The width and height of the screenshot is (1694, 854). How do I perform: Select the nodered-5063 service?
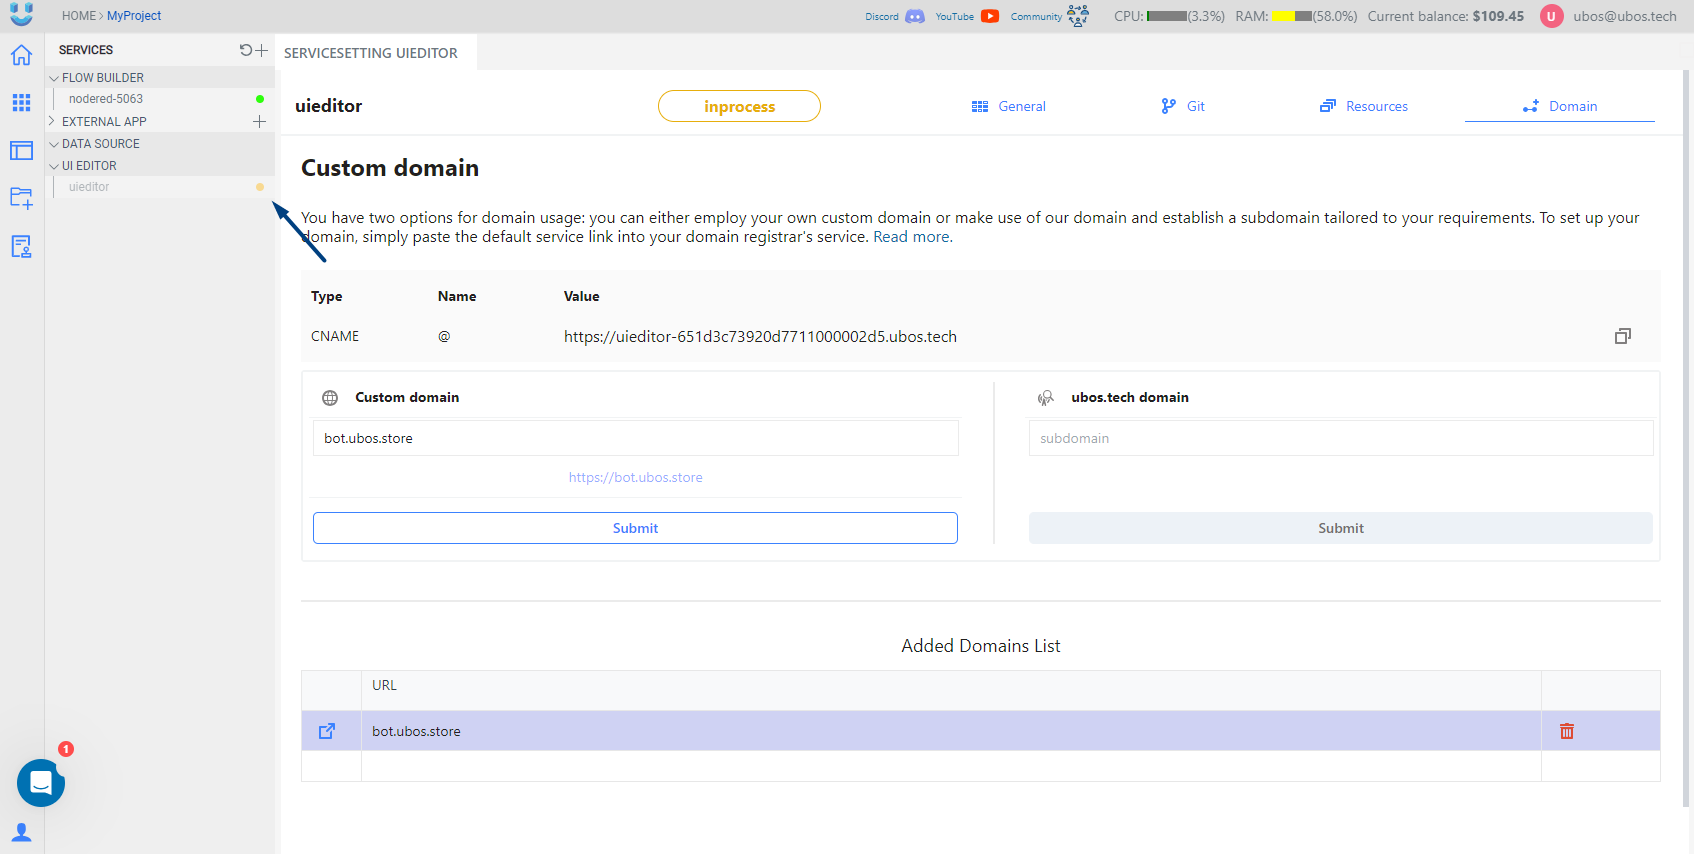pyautogui.click(x=106, y=99)
